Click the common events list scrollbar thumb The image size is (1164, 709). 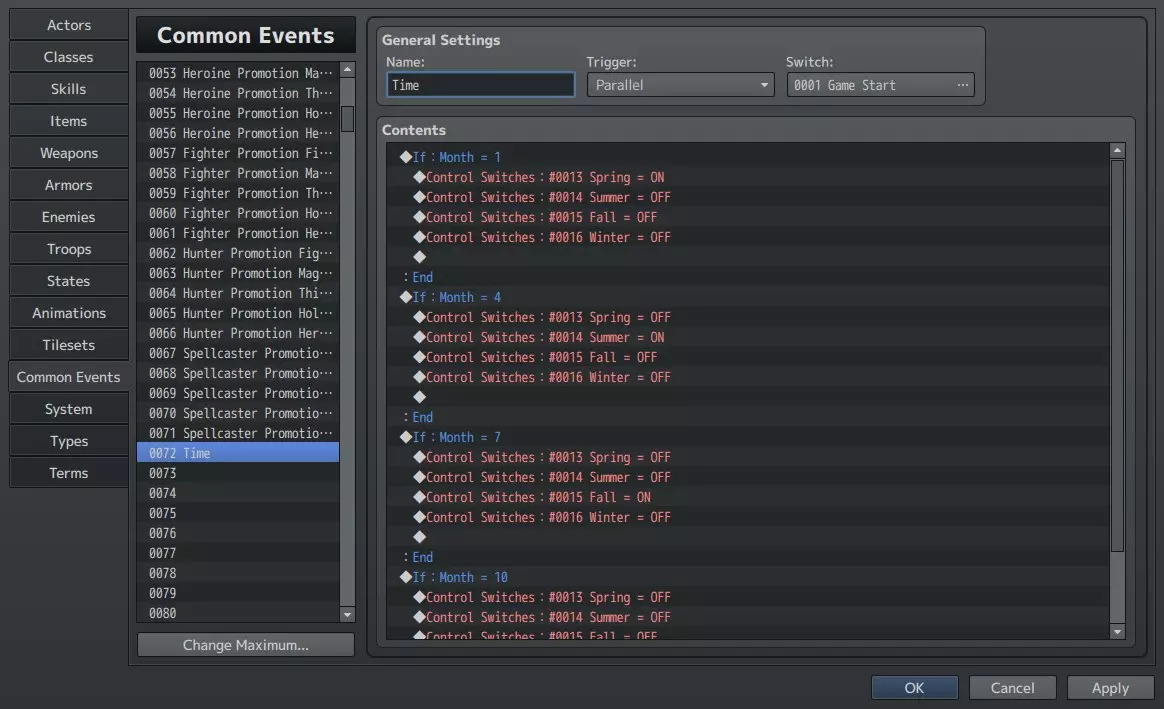347,119
